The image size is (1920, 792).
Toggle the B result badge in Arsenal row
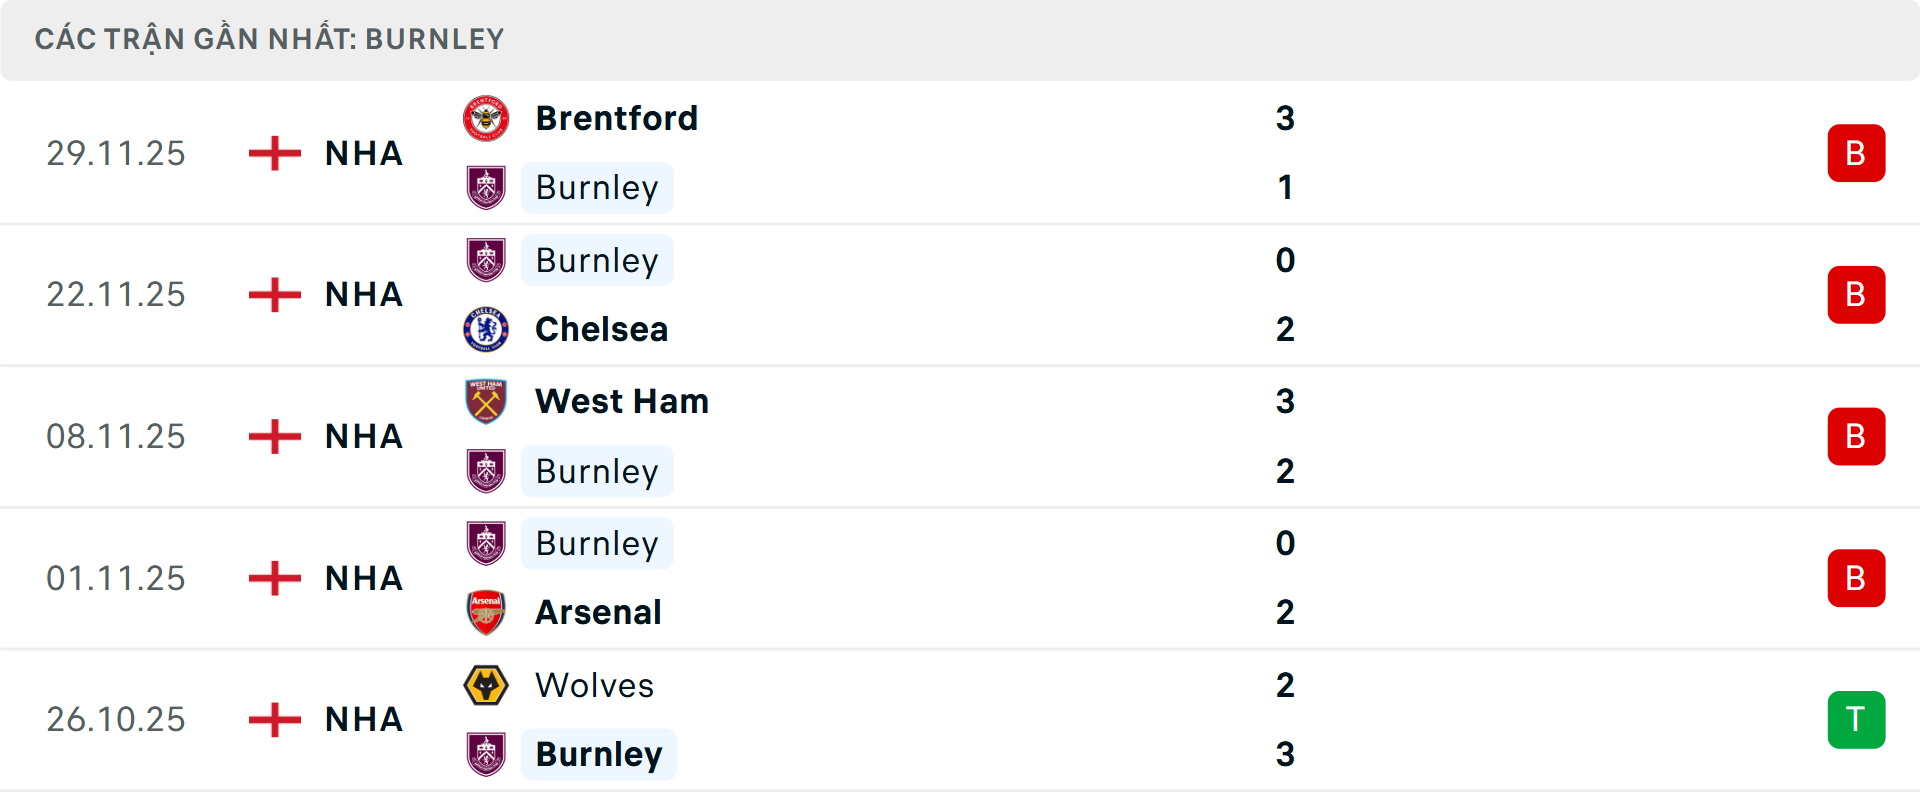[1857, 578]
